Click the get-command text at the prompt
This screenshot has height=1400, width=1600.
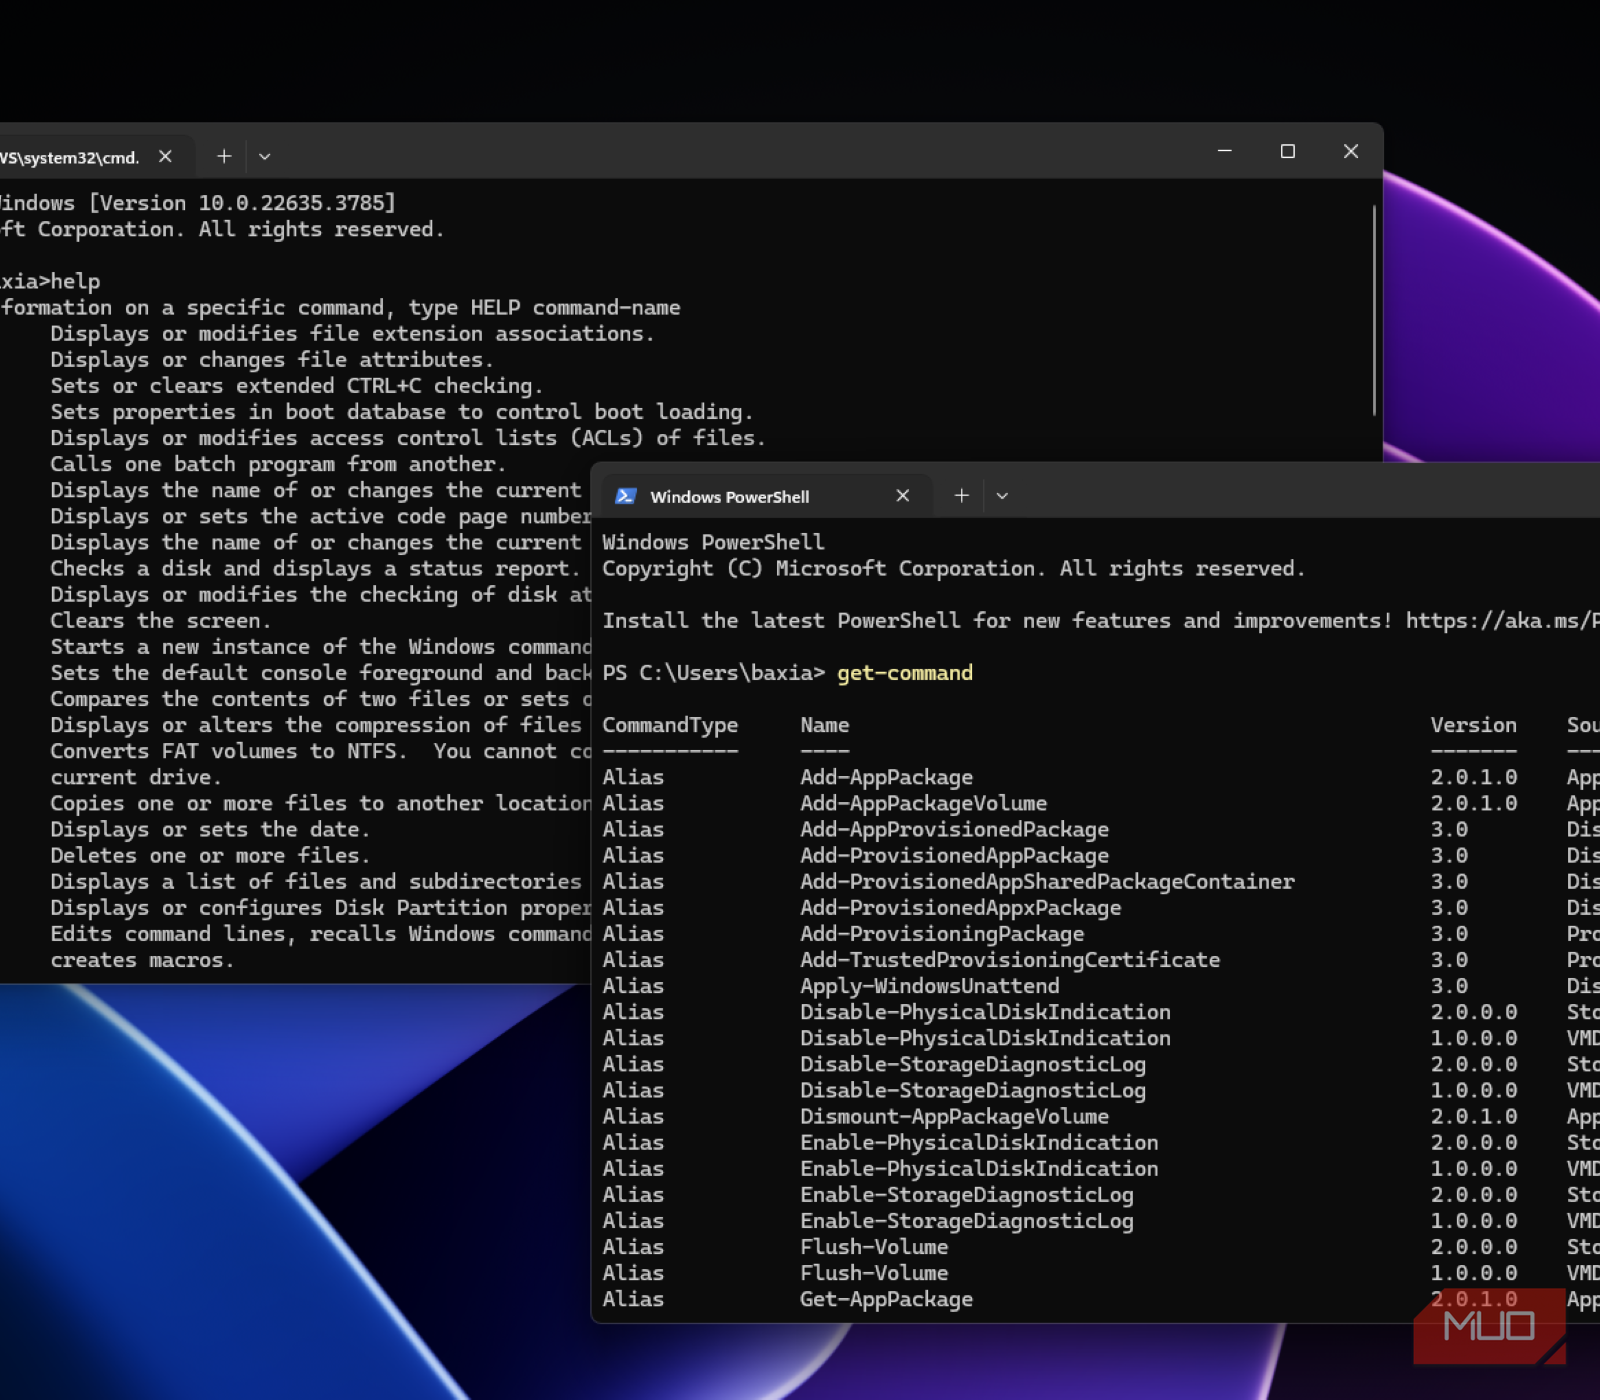(905, 673)
